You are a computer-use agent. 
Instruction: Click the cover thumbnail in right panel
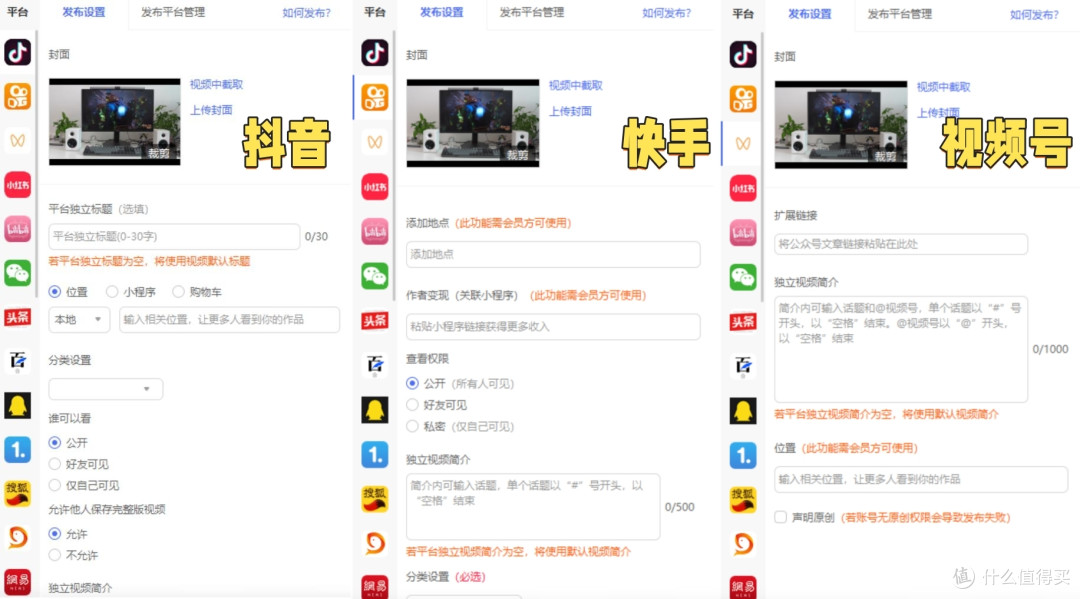(840, 125)
